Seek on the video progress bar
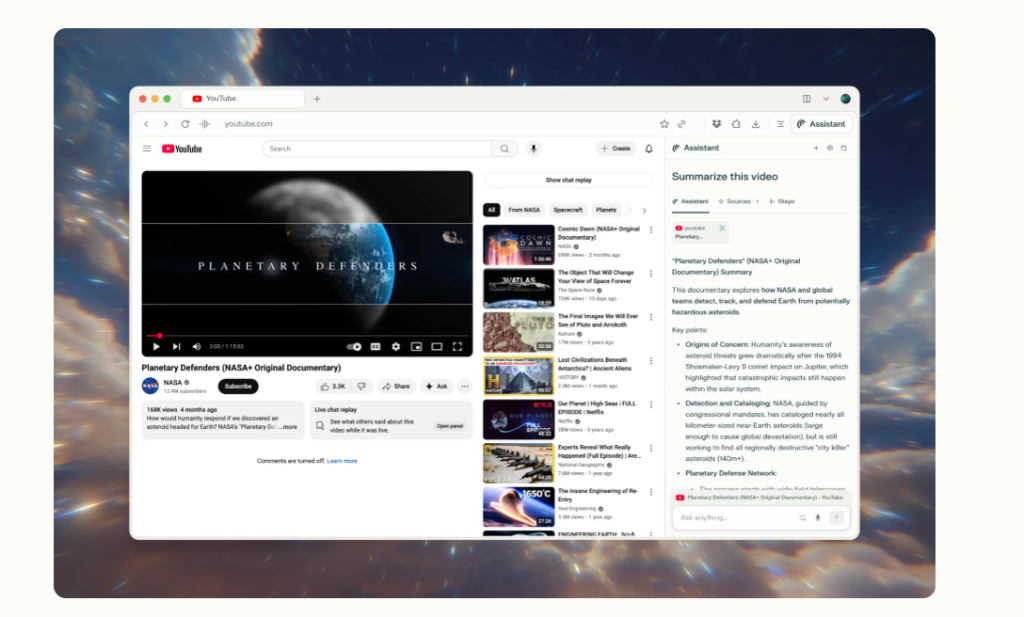1024x617 pixels. (300, 336)
